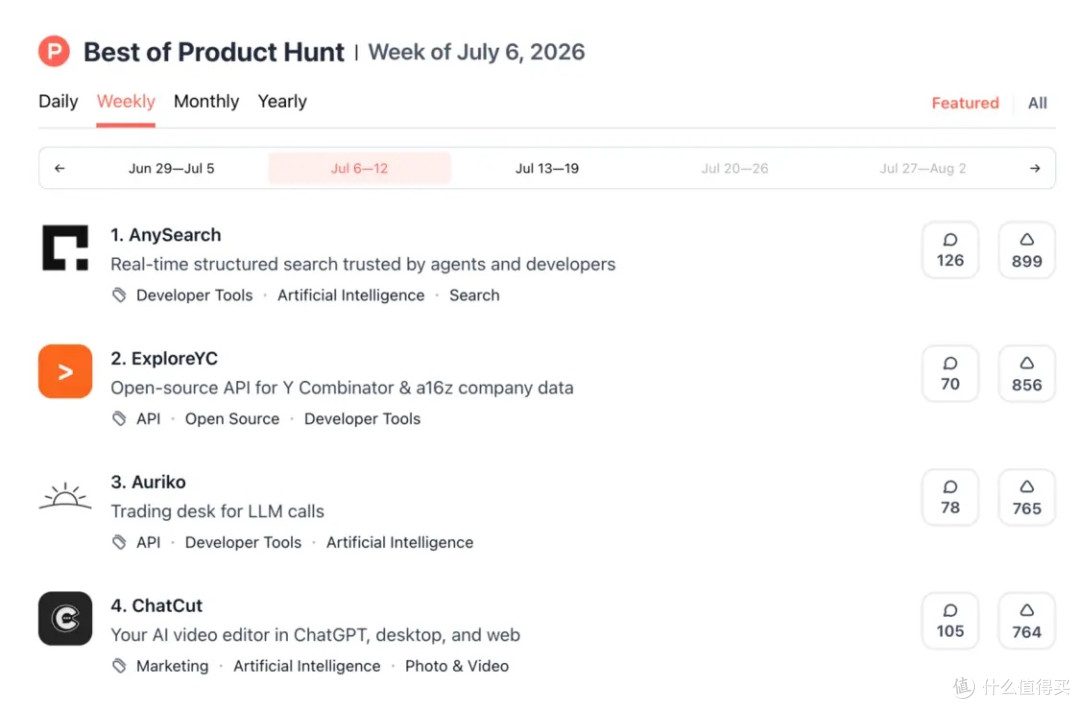This screenshot has width=1080, height=709.
Task: Open ChatCut comments button showing 105
Action: (x=950, y=621)
